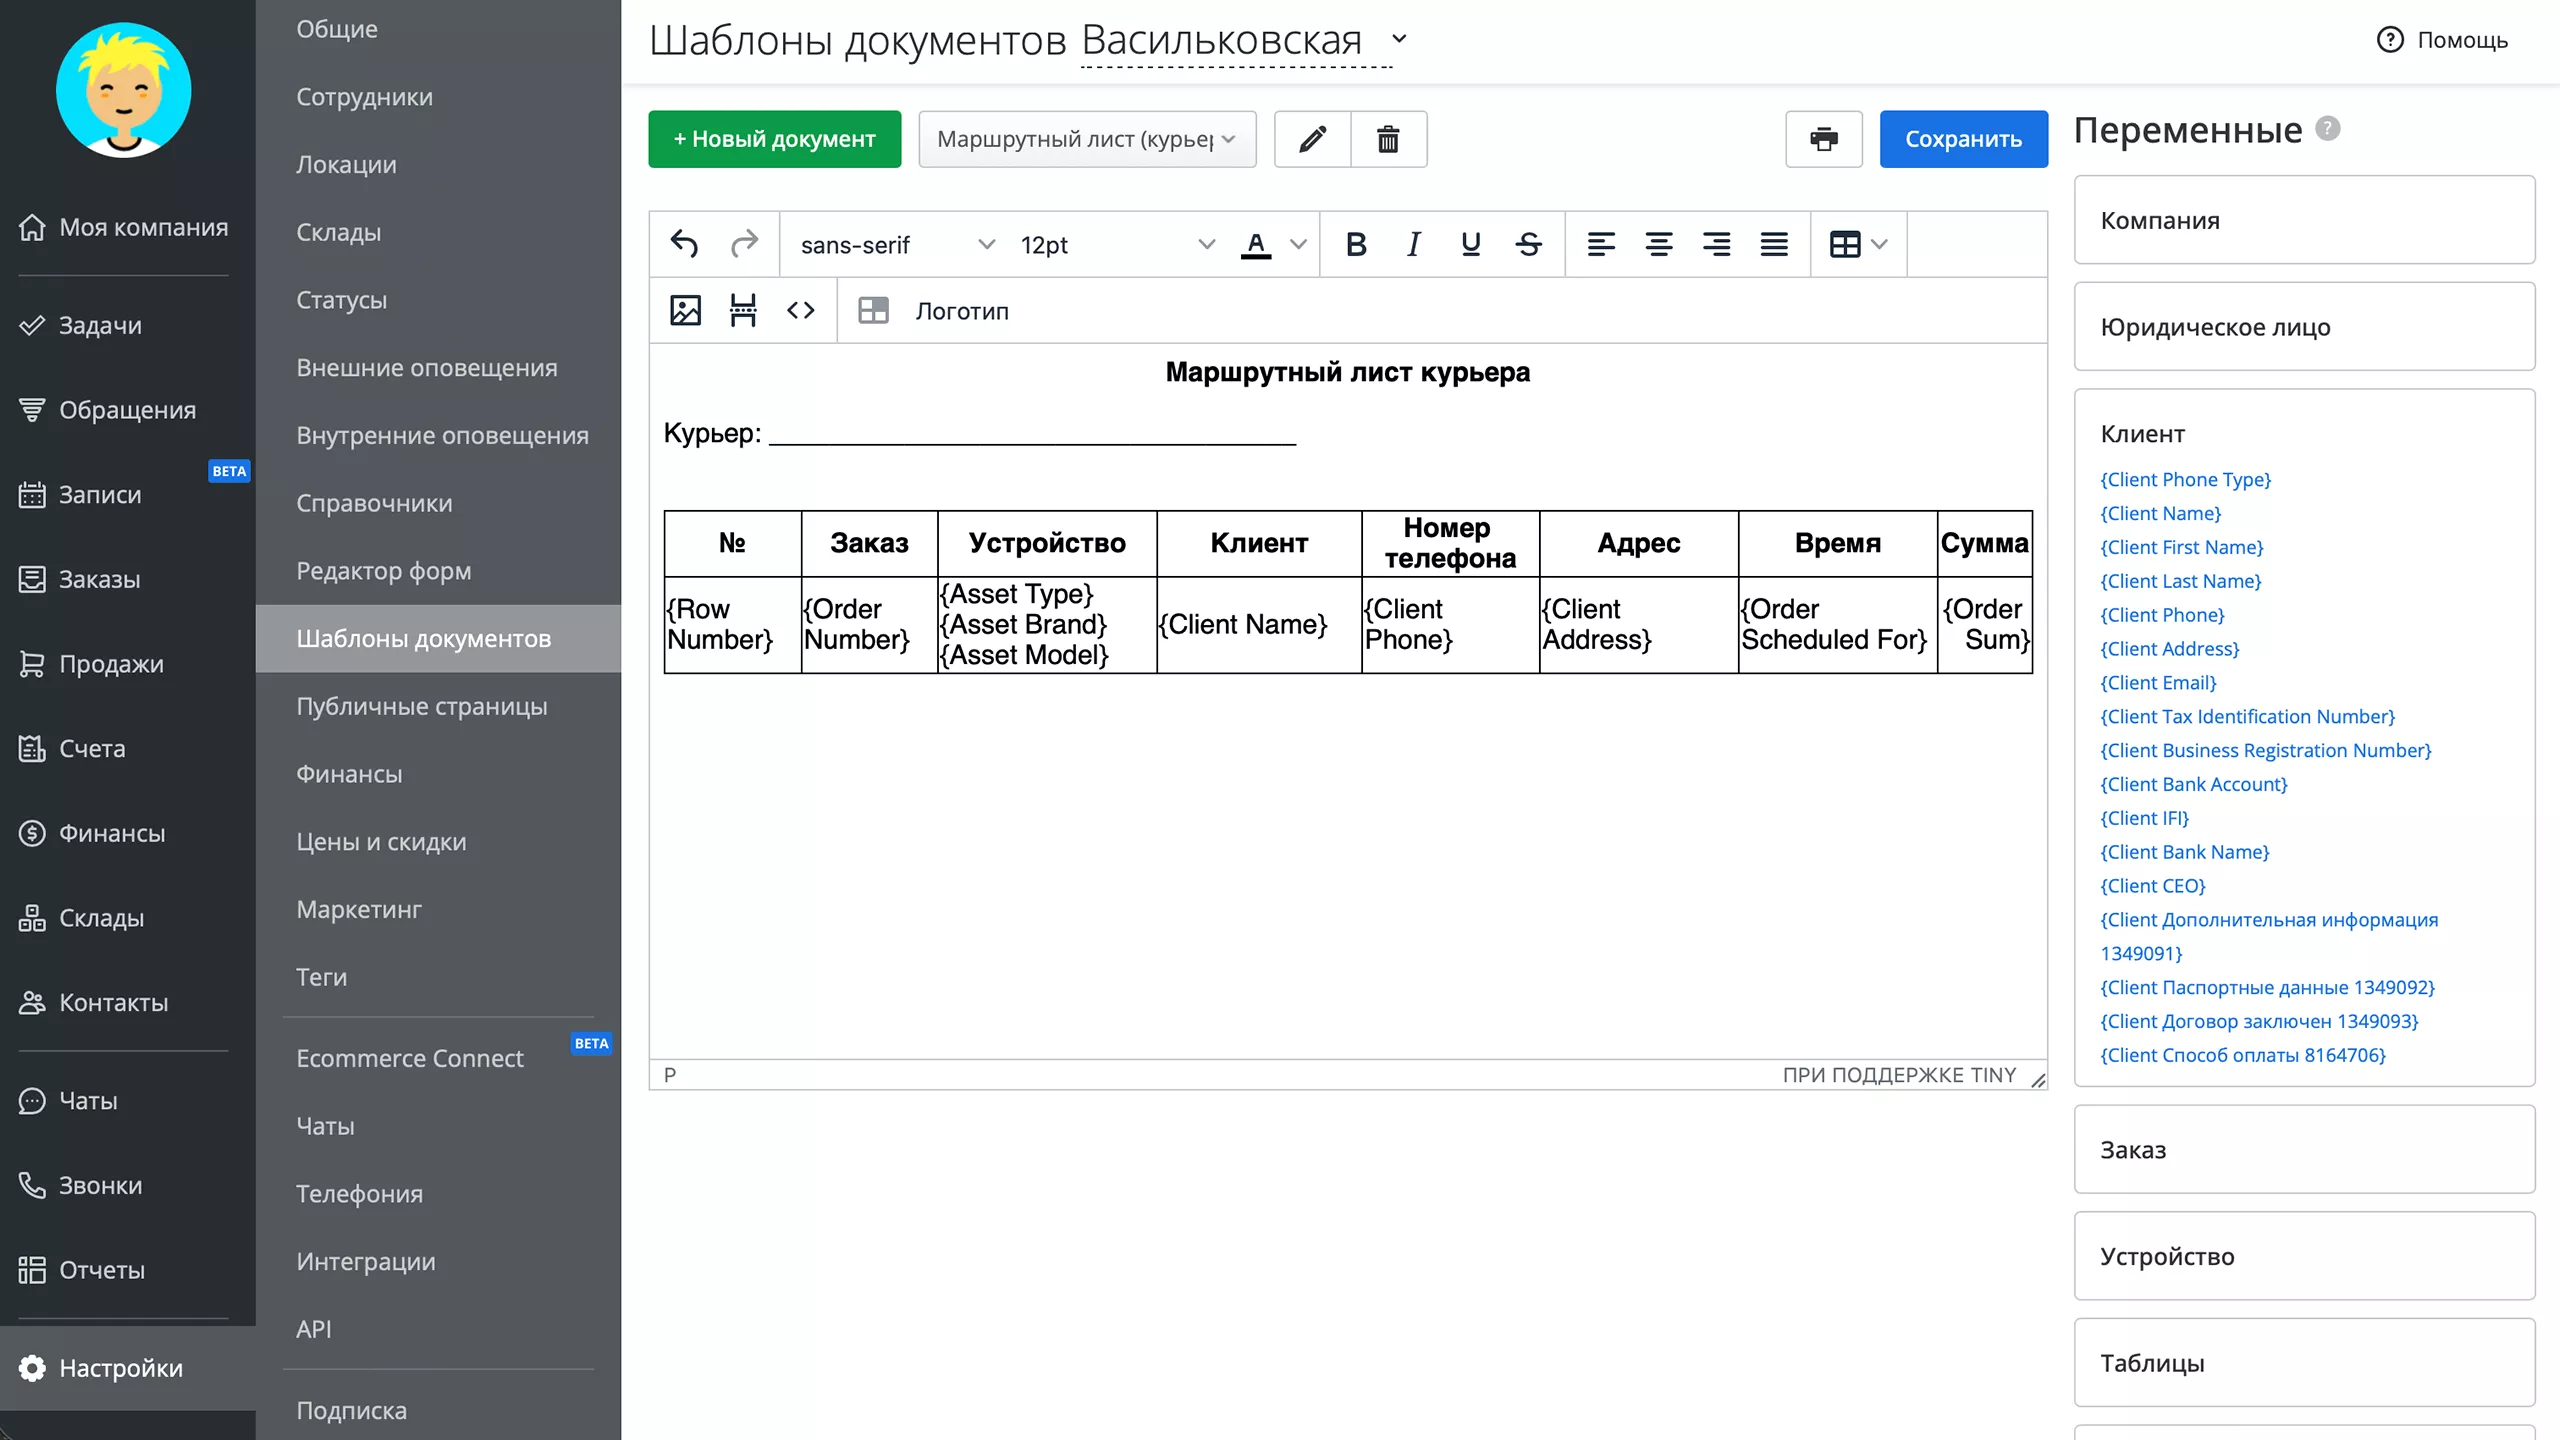Apply strikethrough formatting icon

tap(1528, 244)
